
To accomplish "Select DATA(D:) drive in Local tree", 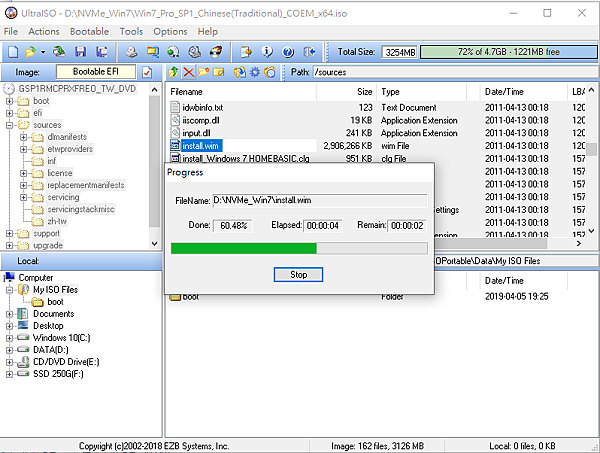I will pos(51,350).
